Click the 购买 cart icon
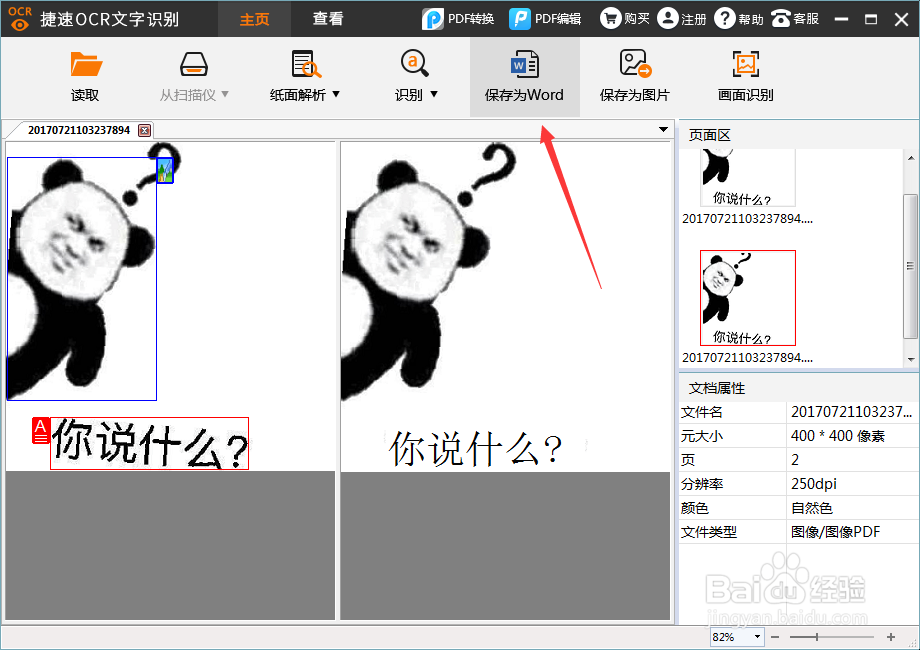The image size is (920, 650). click(x=610, y=18)
